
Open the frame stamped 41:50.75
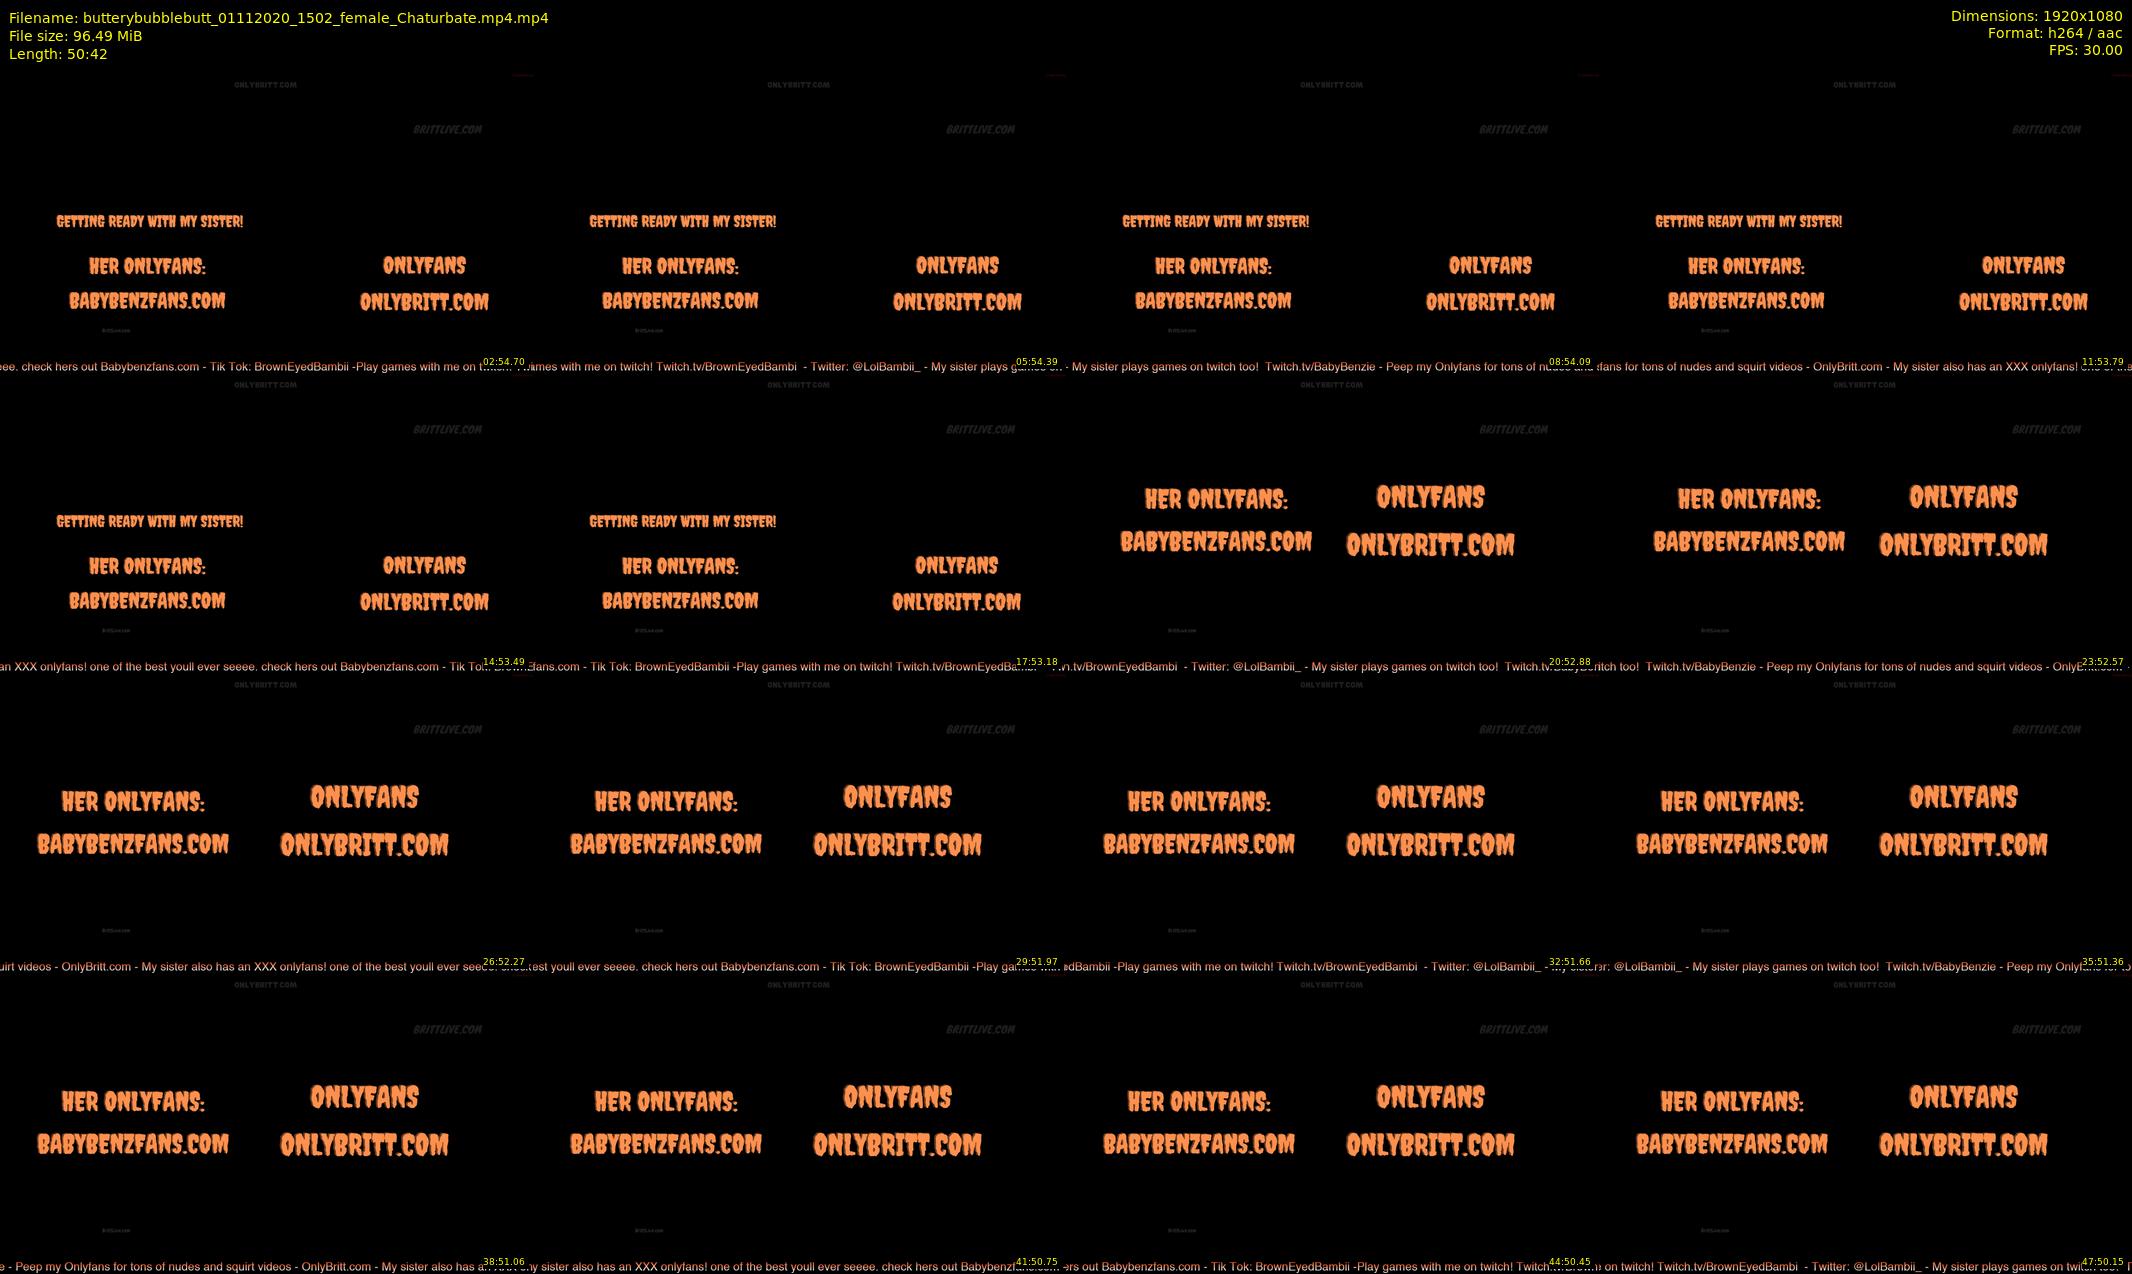coord(799,1123)
